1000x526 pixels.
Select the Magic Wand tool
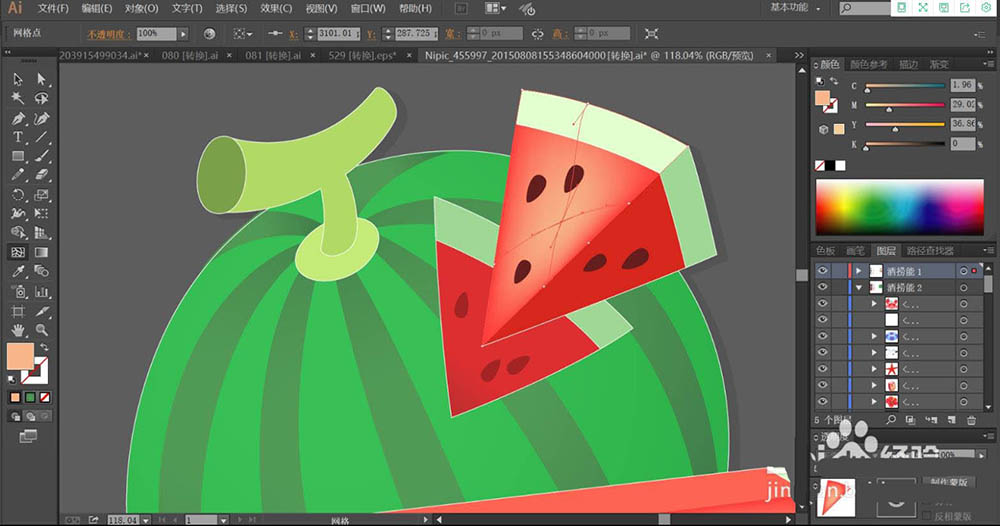pyautogui.click(x=18, y=98)
